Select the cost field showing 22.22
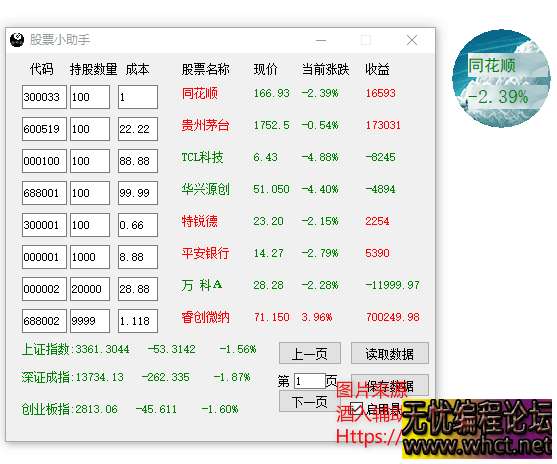The image size is (557, 464). pos(138,129)
